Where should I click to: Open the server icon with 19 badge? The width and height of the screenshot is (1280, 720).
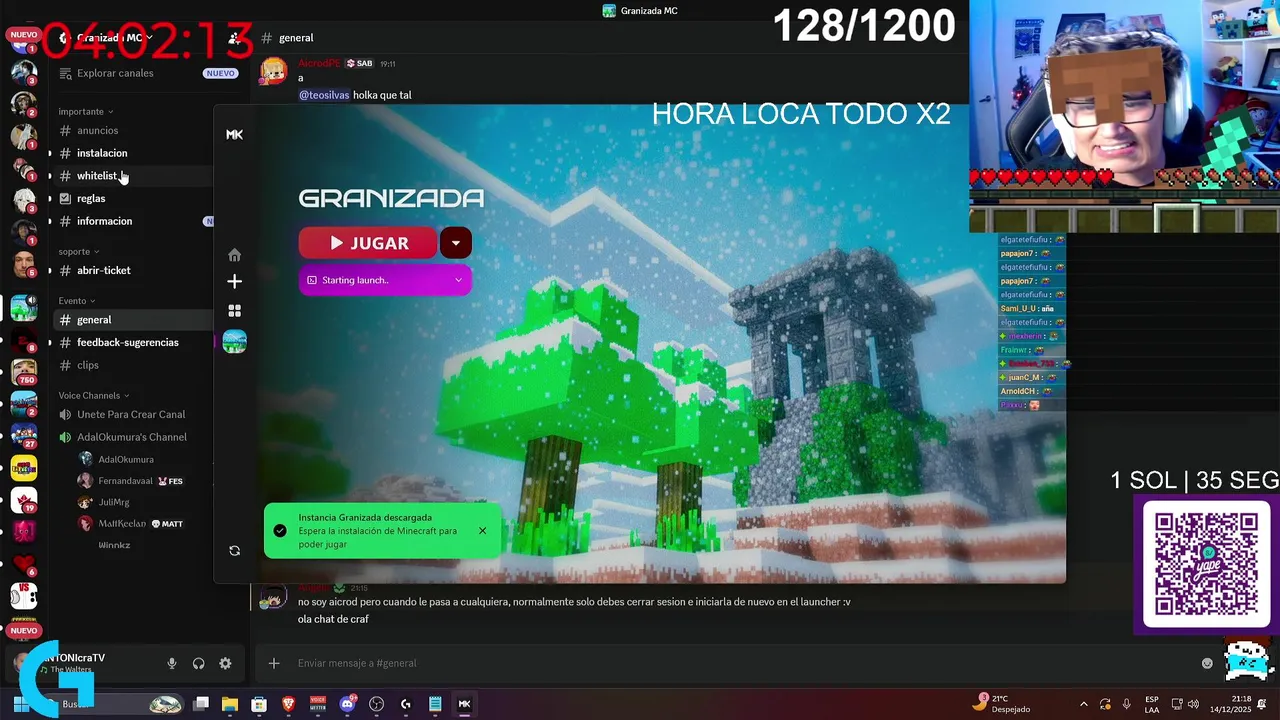(24, 499)
